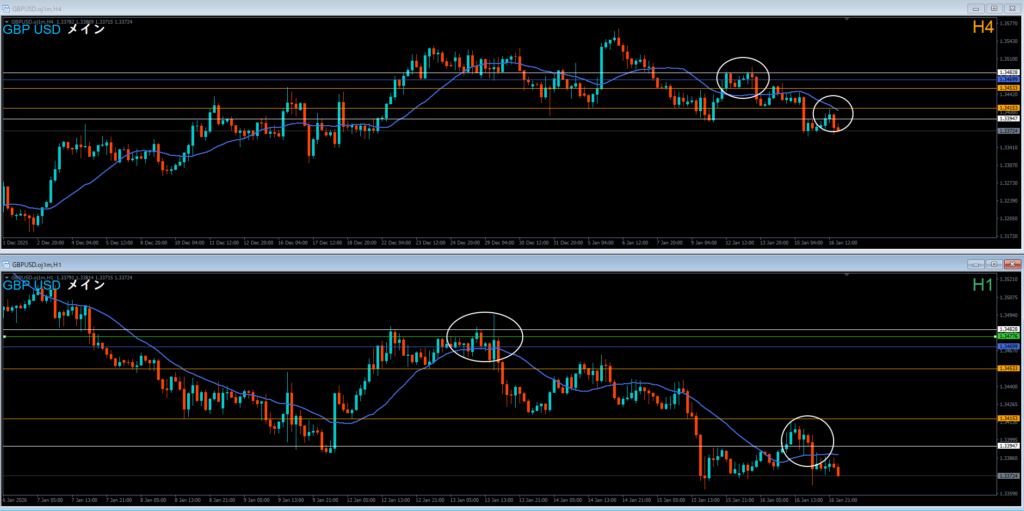Click the 1.35210 scale value in H1 chart
This screenshot has height=511, width=1024.
(1007, 279)
